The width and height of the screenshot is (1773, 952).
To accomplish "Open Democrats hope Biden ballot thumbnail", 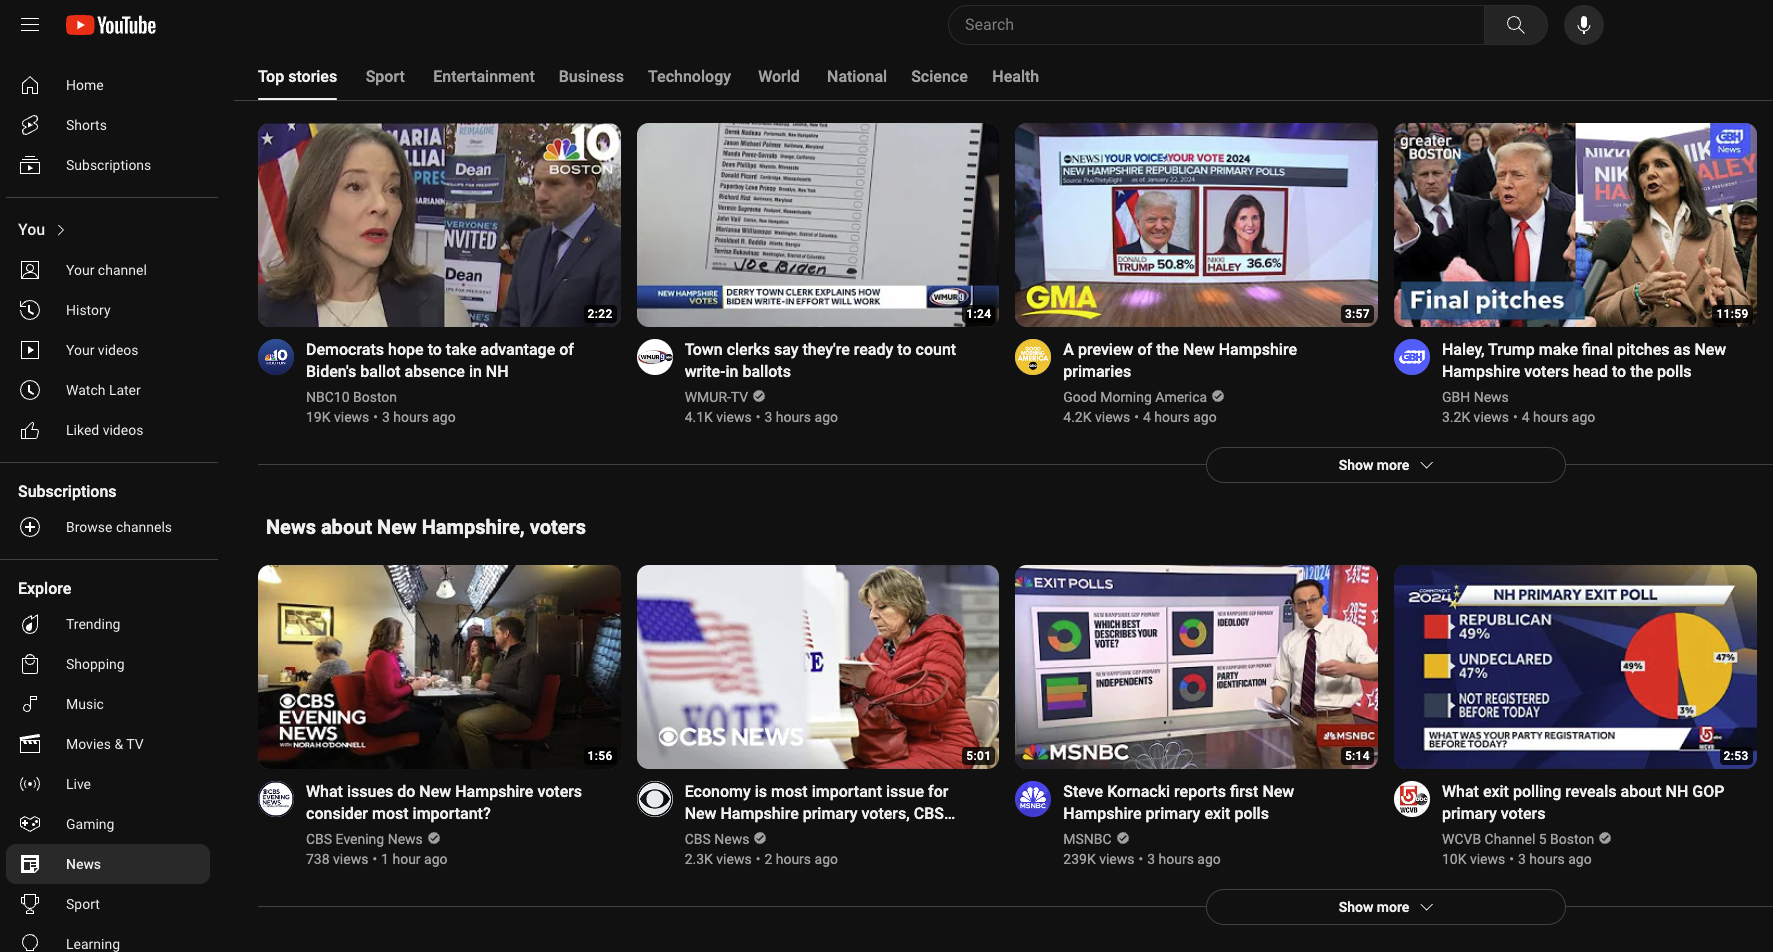I will [x=439, y=225].
